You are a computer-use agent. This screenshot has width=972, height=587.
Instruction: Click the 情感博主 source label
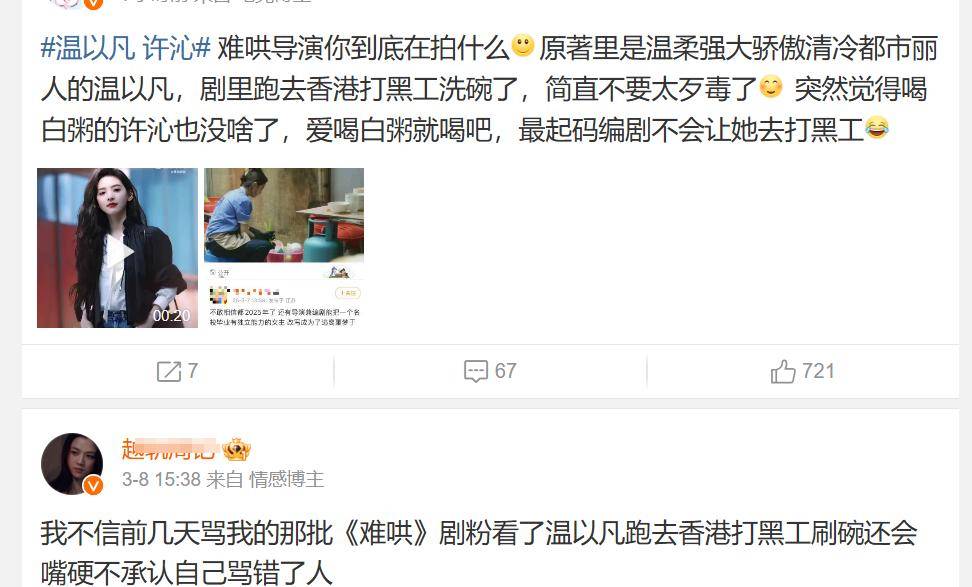tap(286, 479)
